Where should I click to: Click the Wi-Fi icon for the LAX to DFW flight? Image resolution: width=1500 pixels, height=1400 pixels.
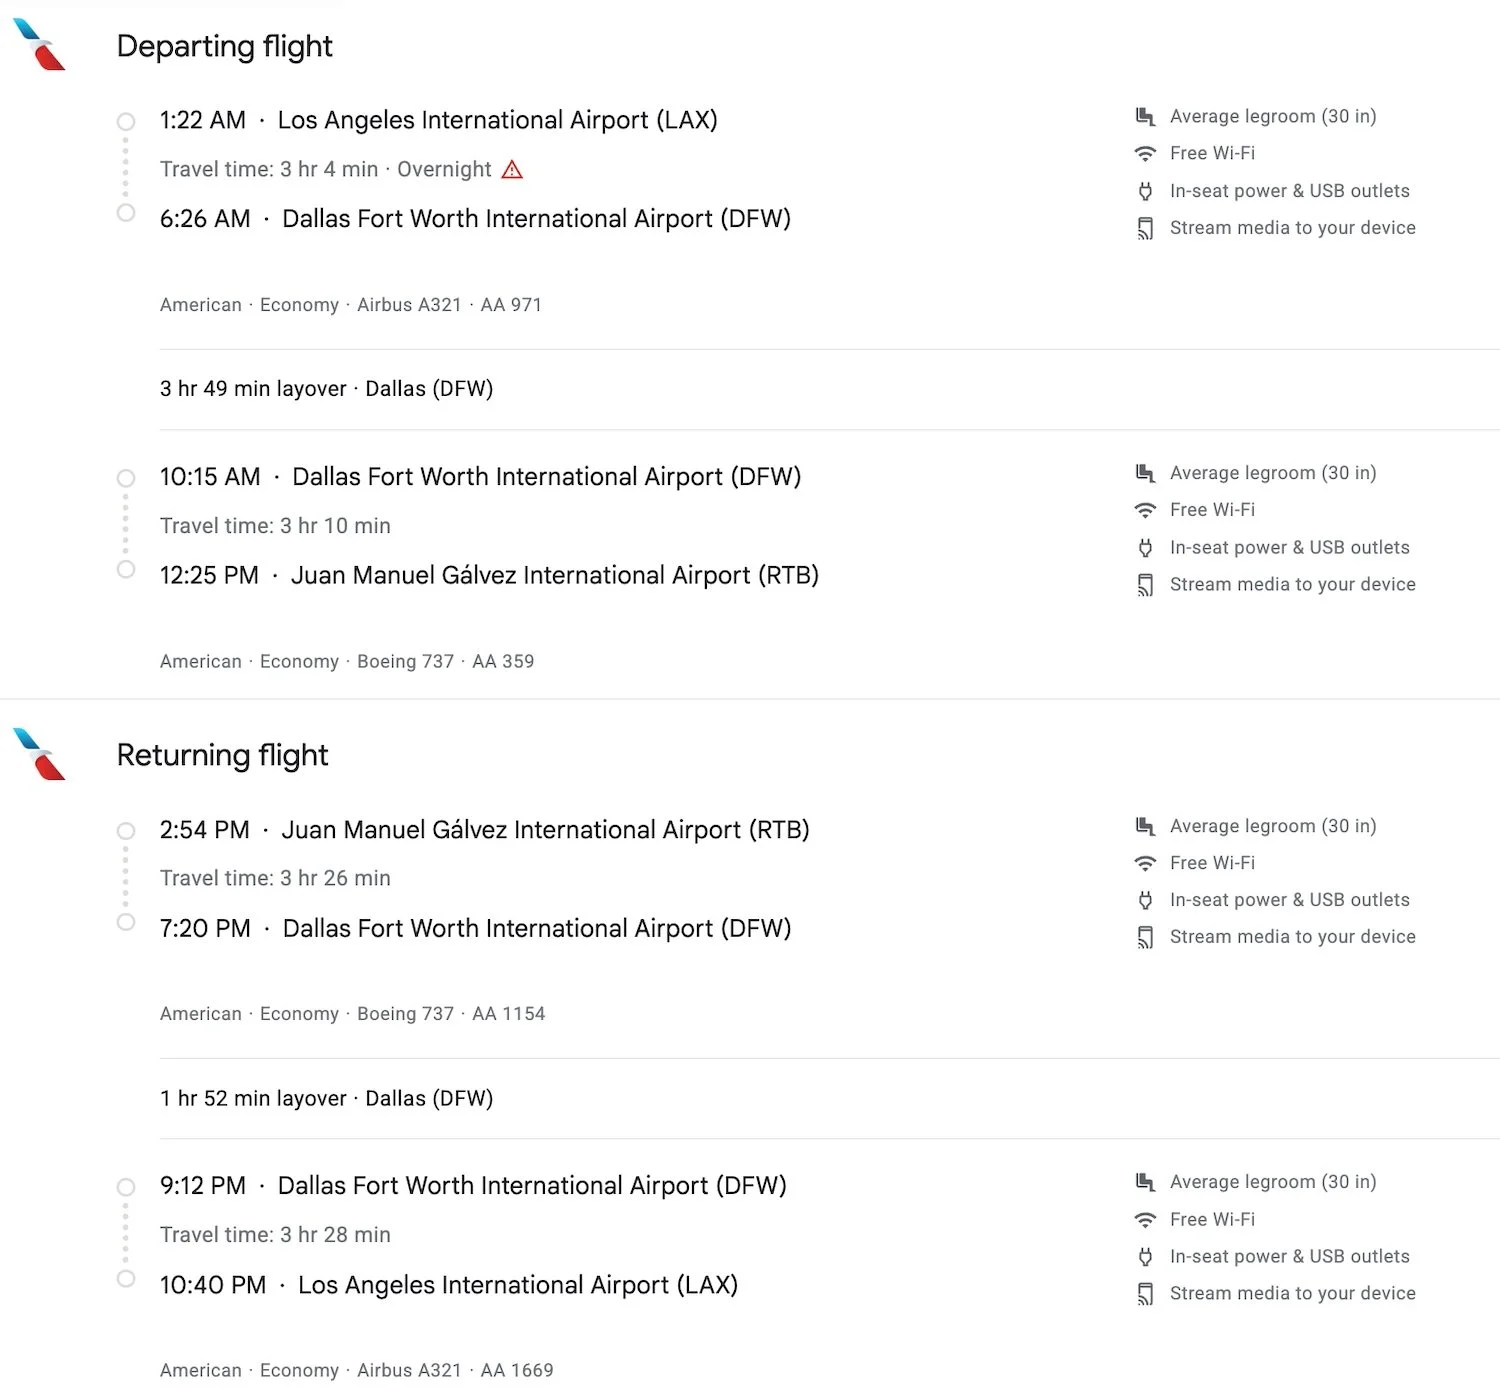click(1145, 153)
